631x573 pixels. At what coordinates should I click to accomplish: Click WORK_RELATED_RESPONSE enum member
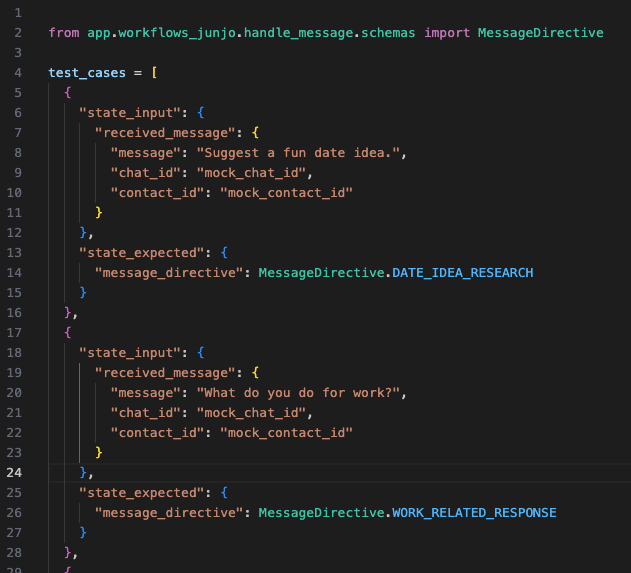coord(474,513)
